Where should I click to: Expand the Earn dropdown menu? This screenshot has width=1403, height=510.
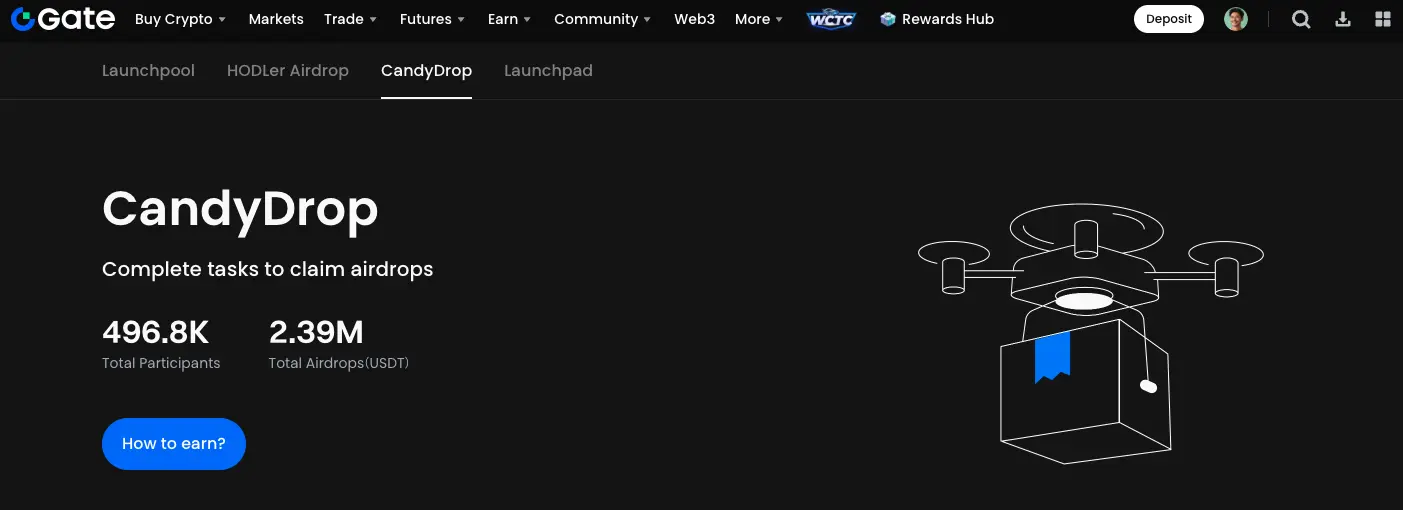click(x=509, y=19)
